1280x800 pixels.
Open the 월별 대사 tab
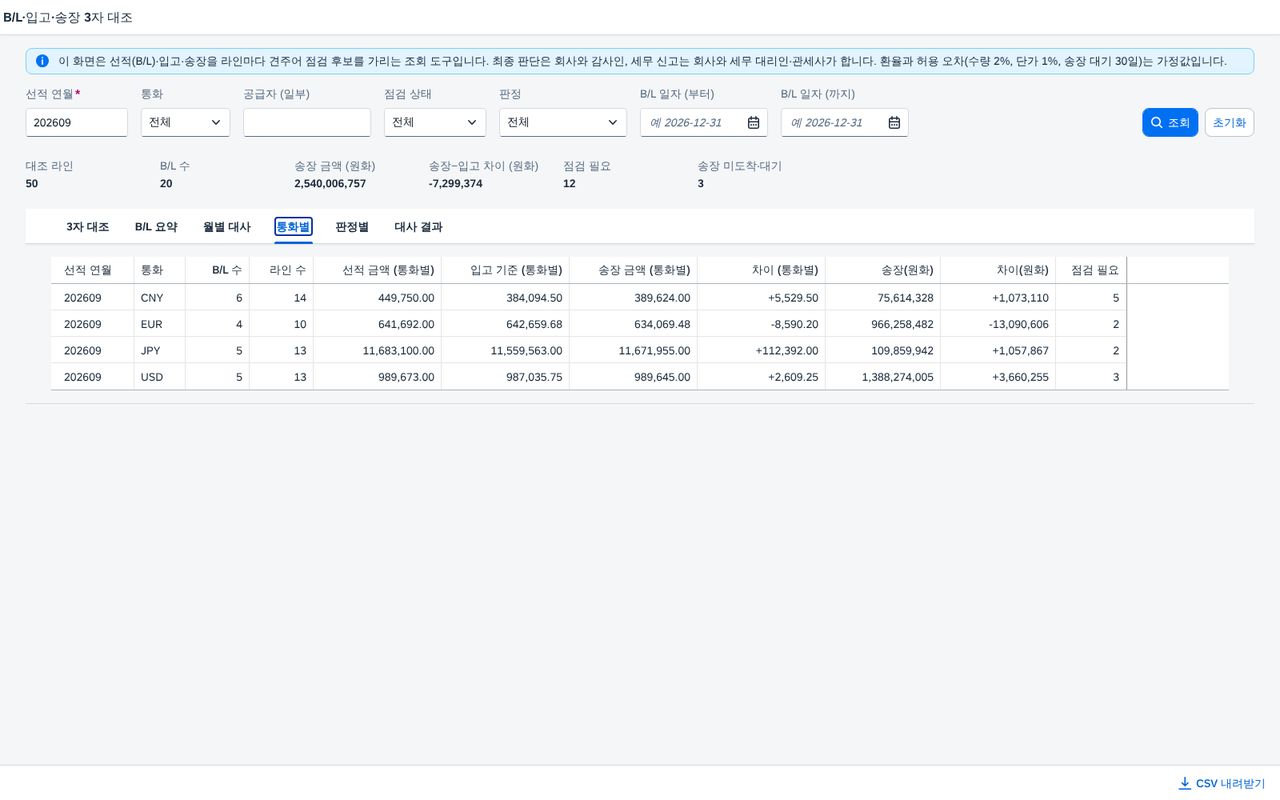227,227
